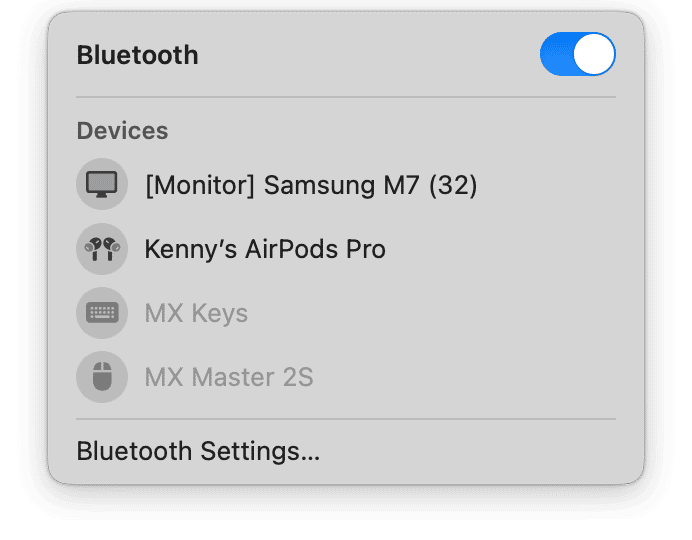Click the blue track of the Bluetooth switch

coord(556,54)
